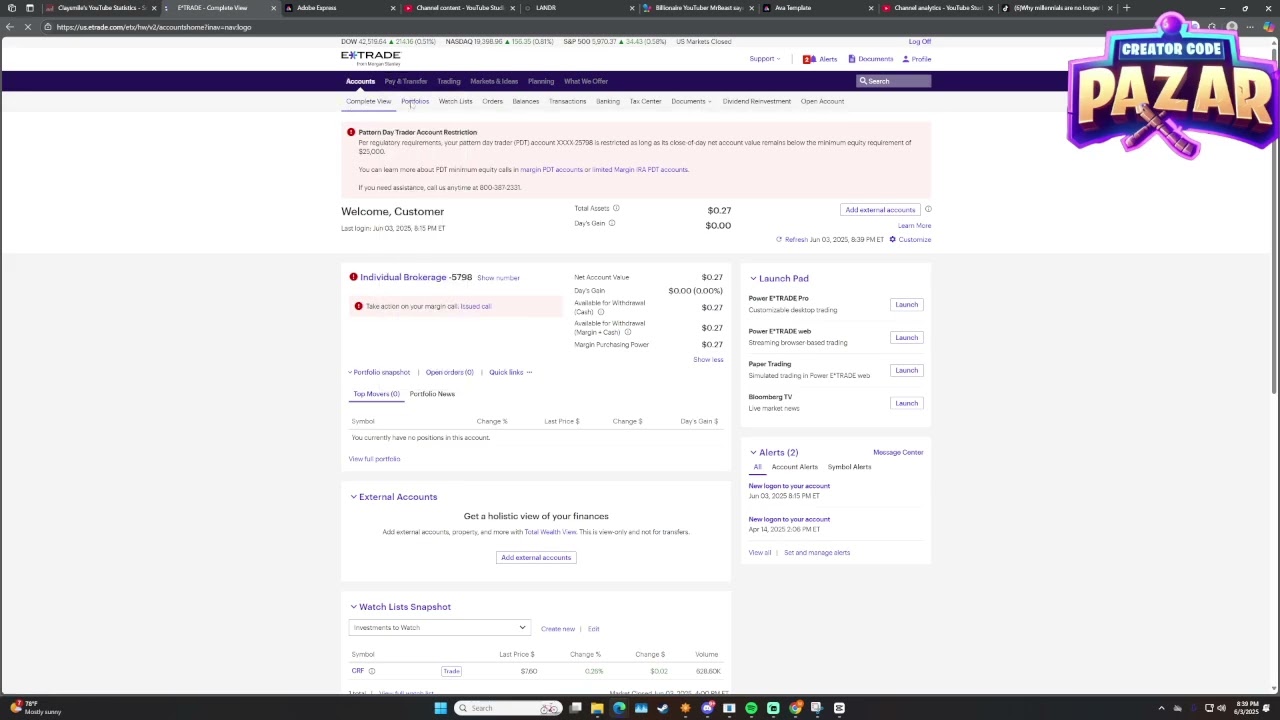The height and width of the screenshot is (720, 1280).
Task: Click the Open orders (0) link
Action: click(x=449, y=372)
